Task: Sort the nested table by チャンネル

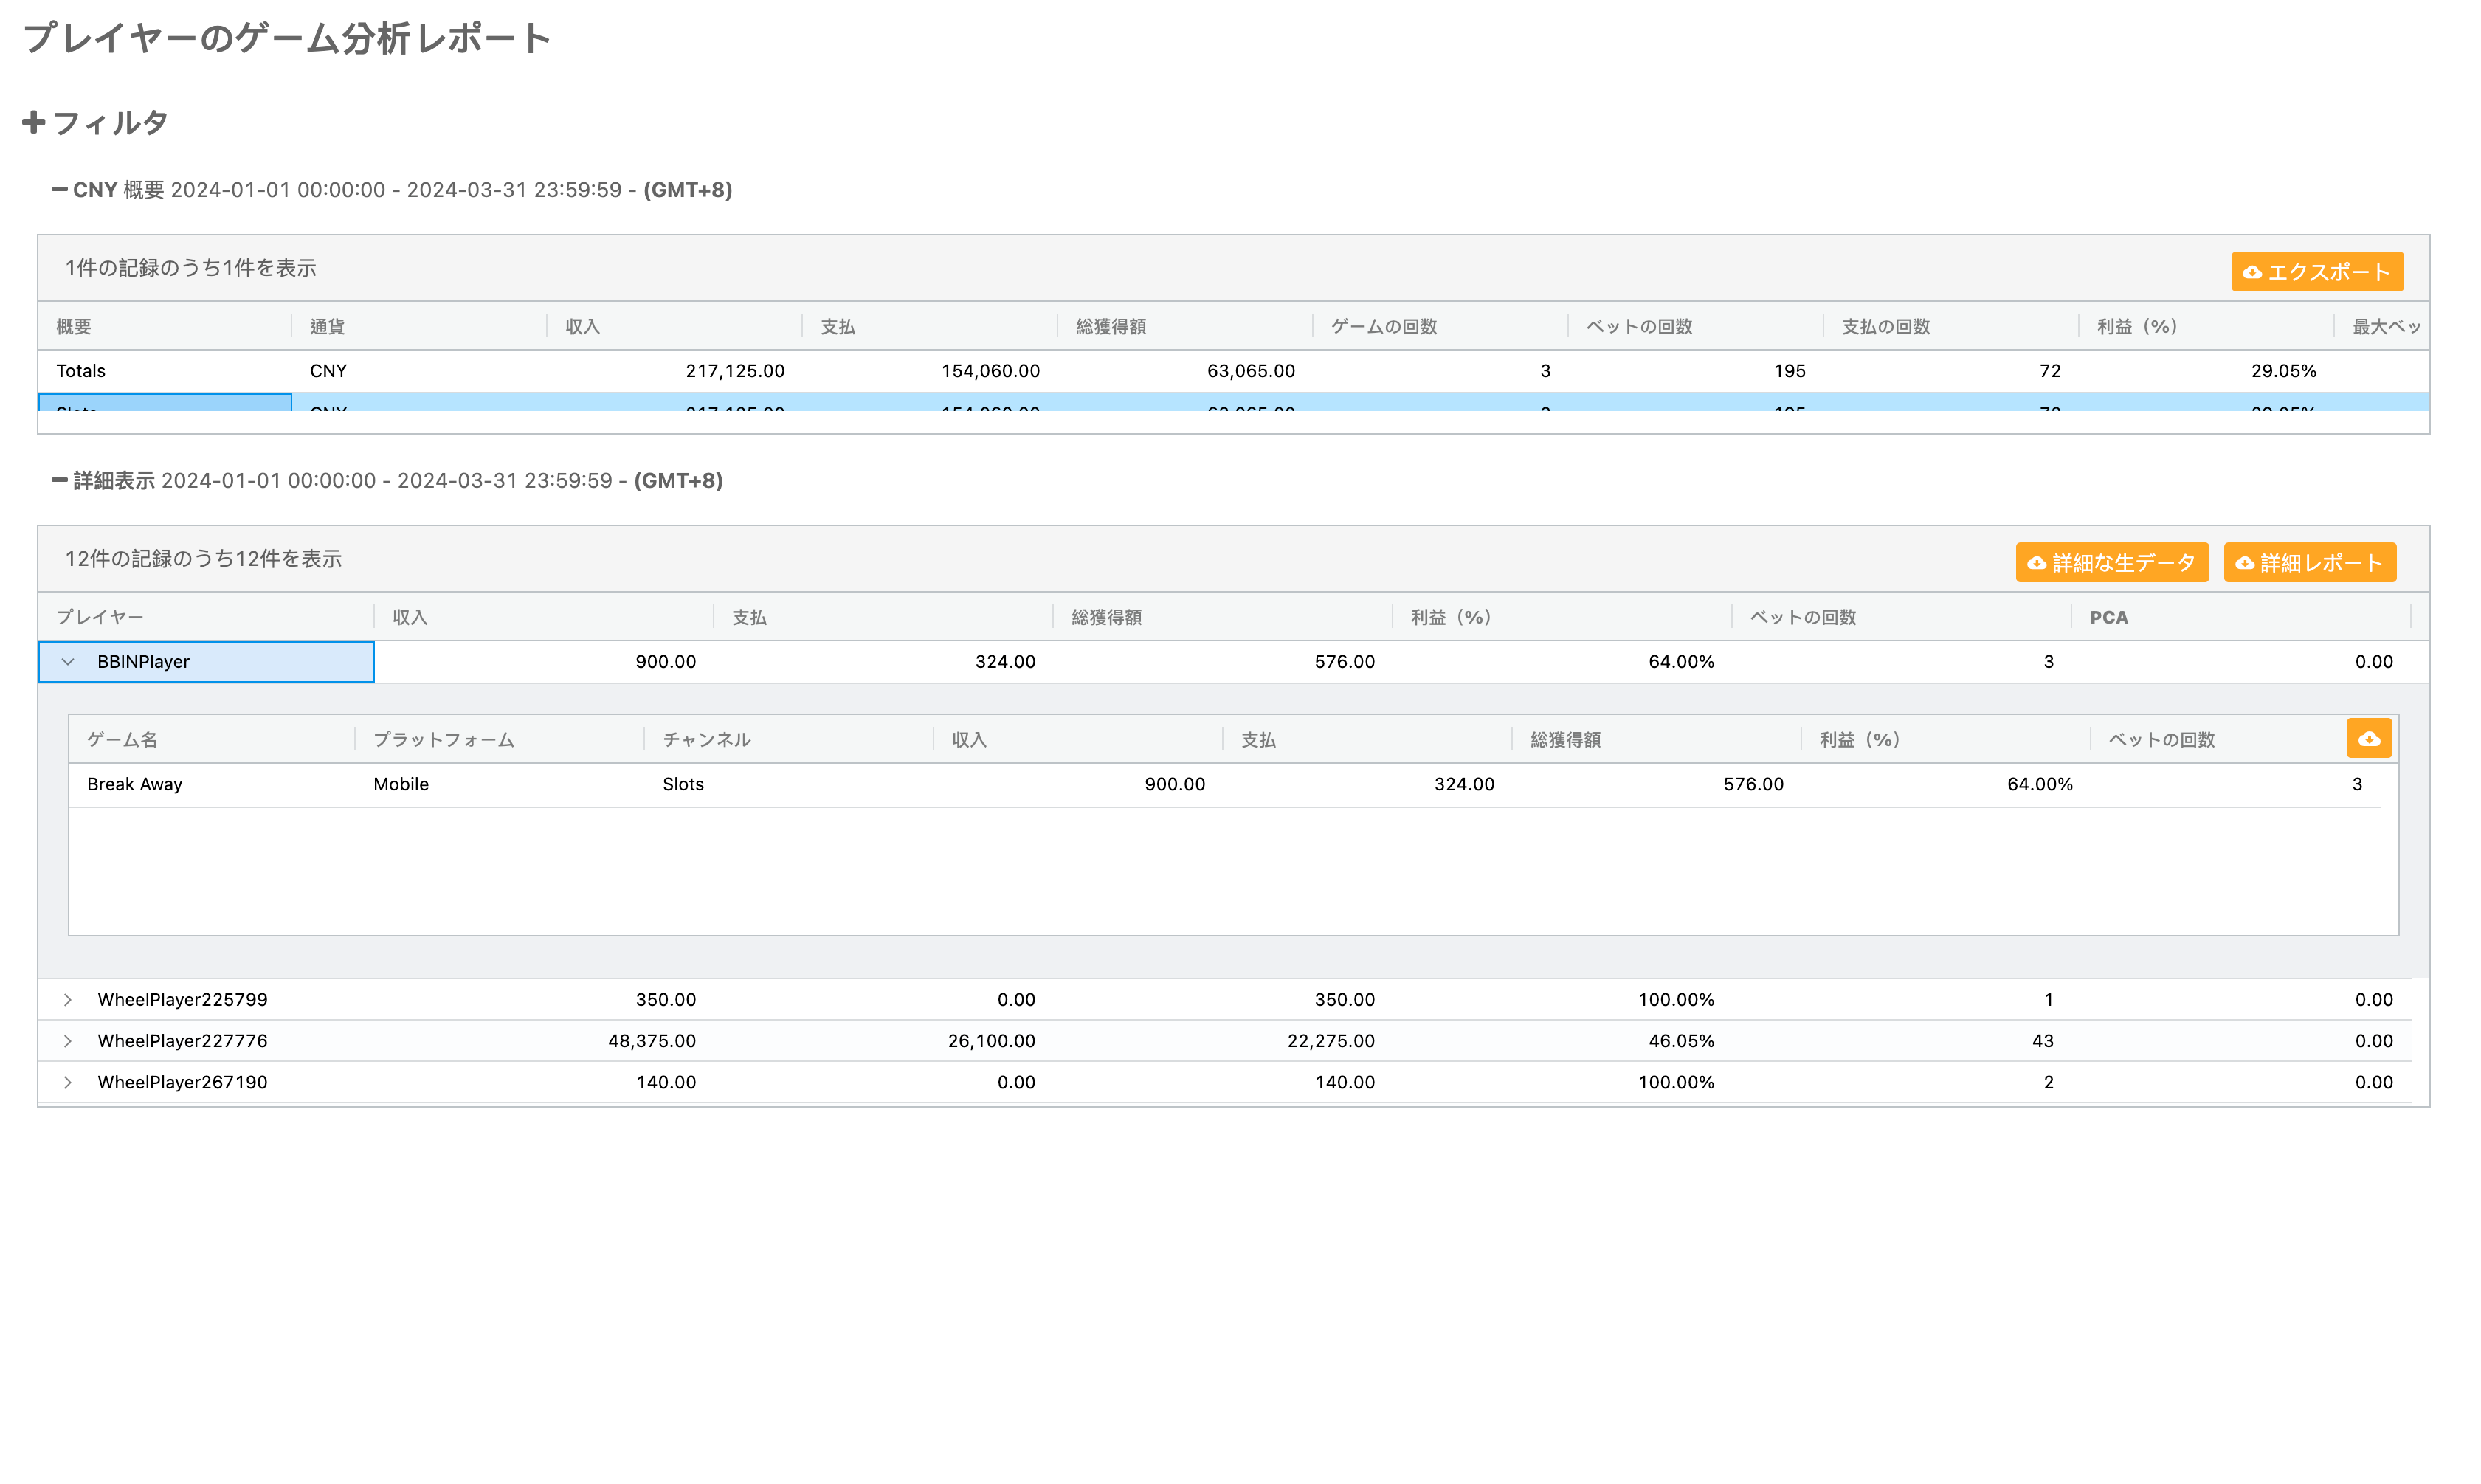Action: click(x=706, y=740)
